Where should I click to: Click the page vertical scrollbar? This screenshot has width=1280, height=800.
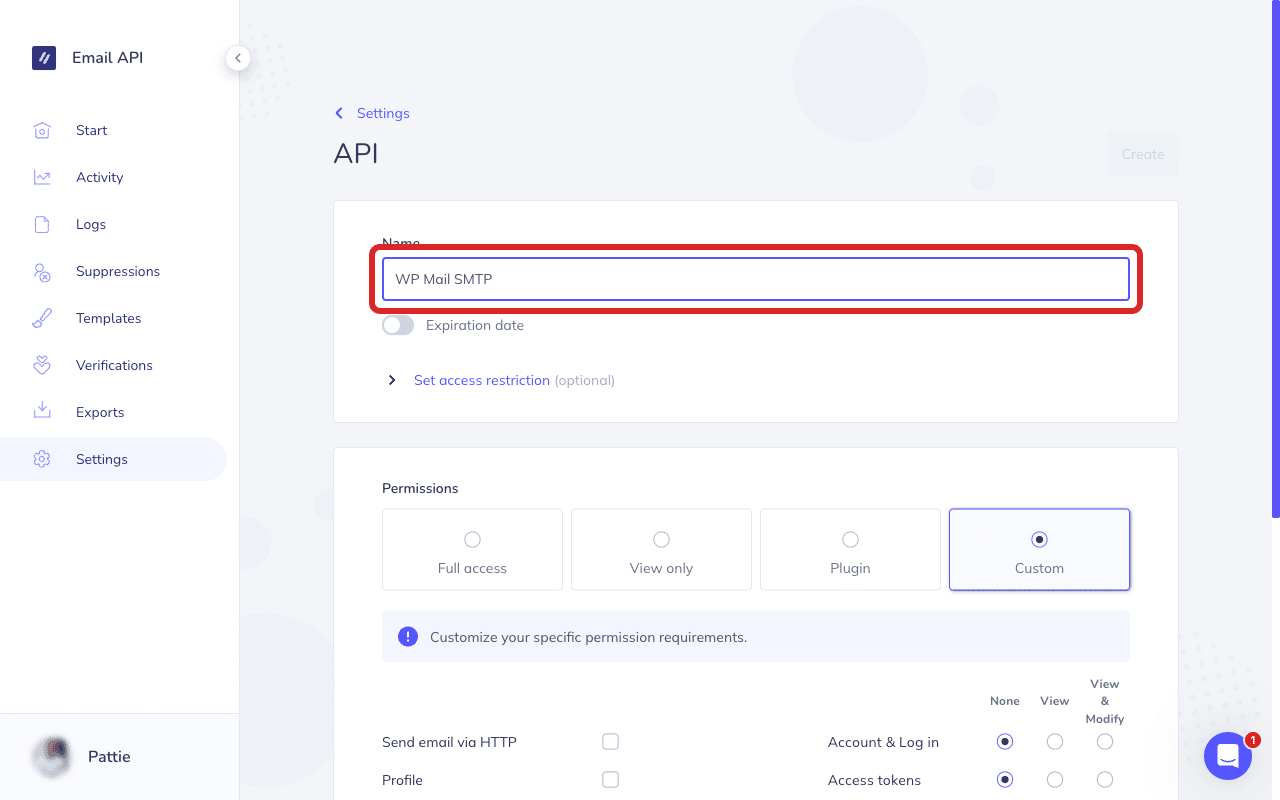click(x=1275, y=260)
